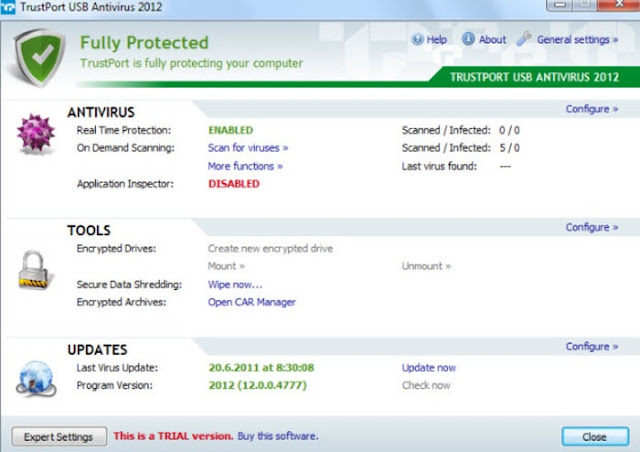640x452 pixels.
Task: Click the Help question mark icon
Action: pyautogui.click(x=417, y=40)
